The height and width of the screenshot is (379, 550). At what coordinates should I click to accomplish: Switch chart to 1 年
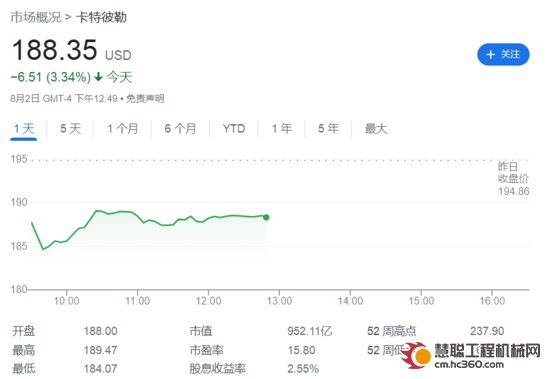(282, 129)
